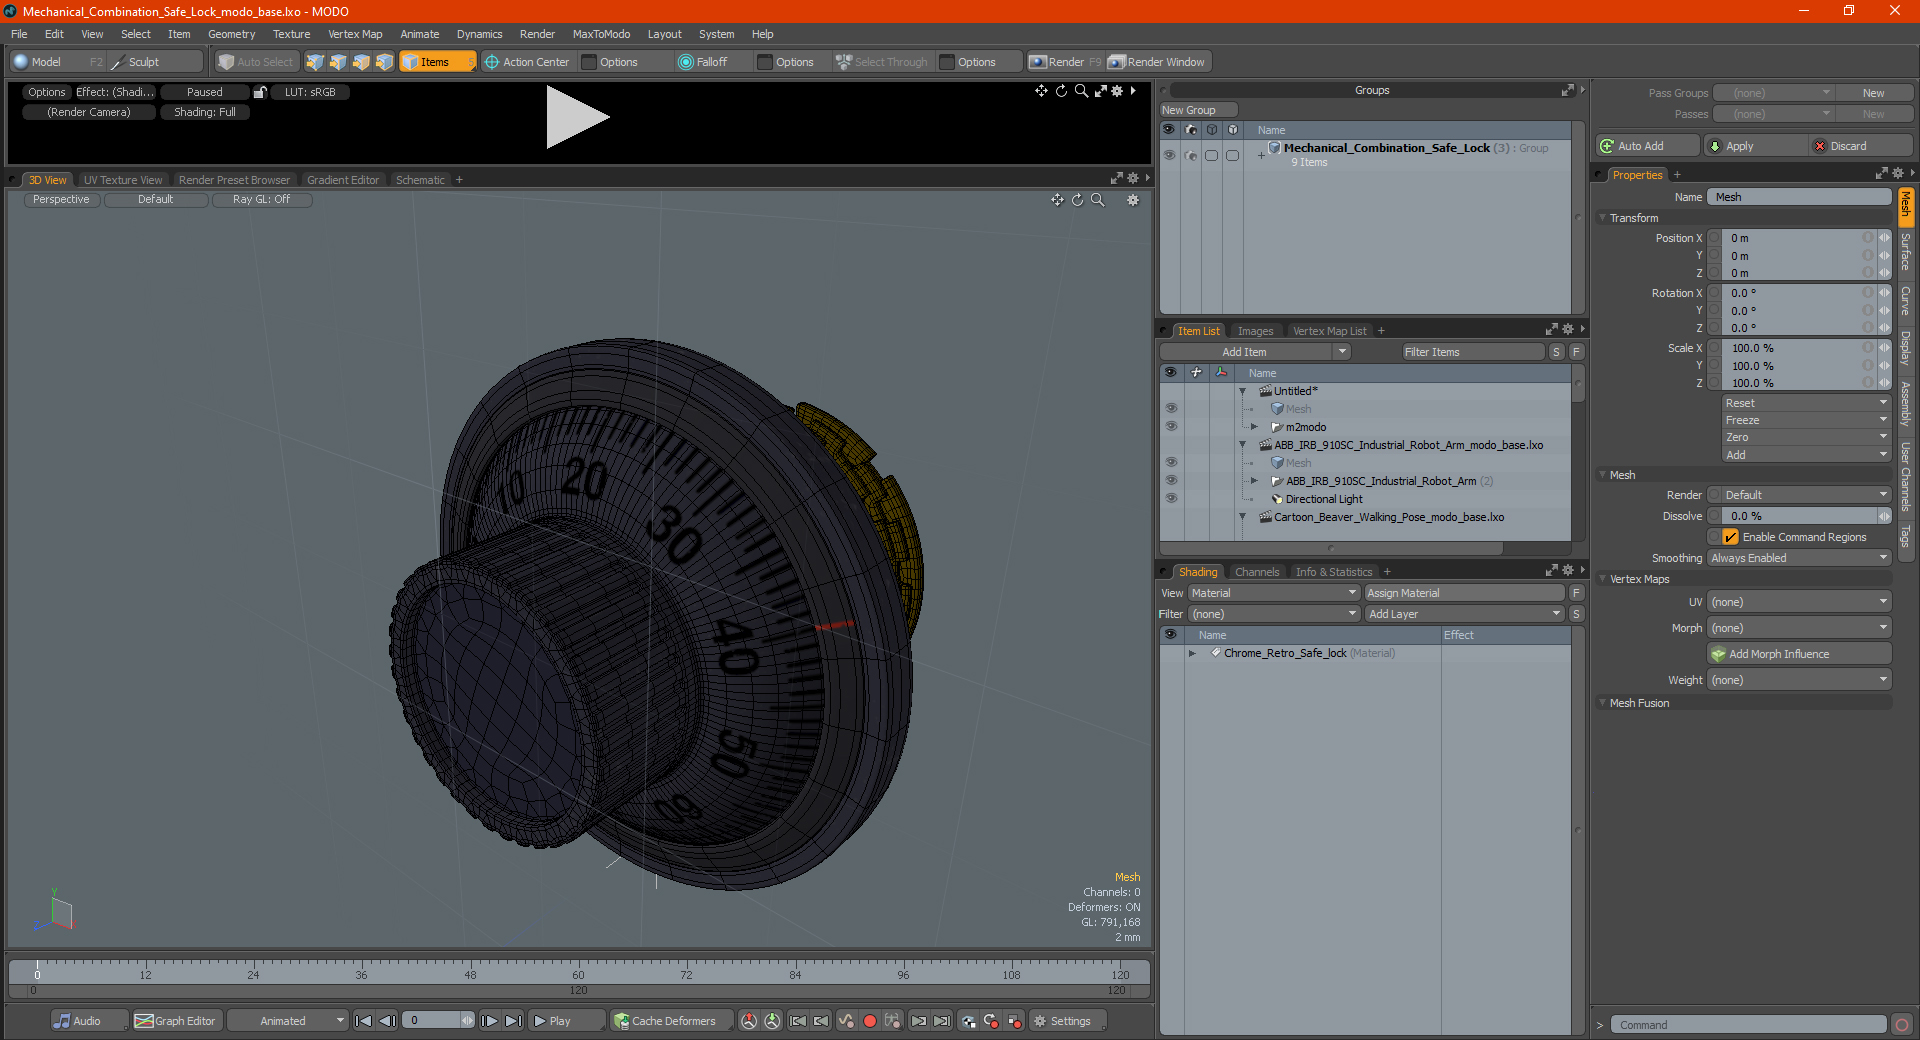Open timeline Settings
Screen dimensions: 1920x1040
coord(1068,1021)
